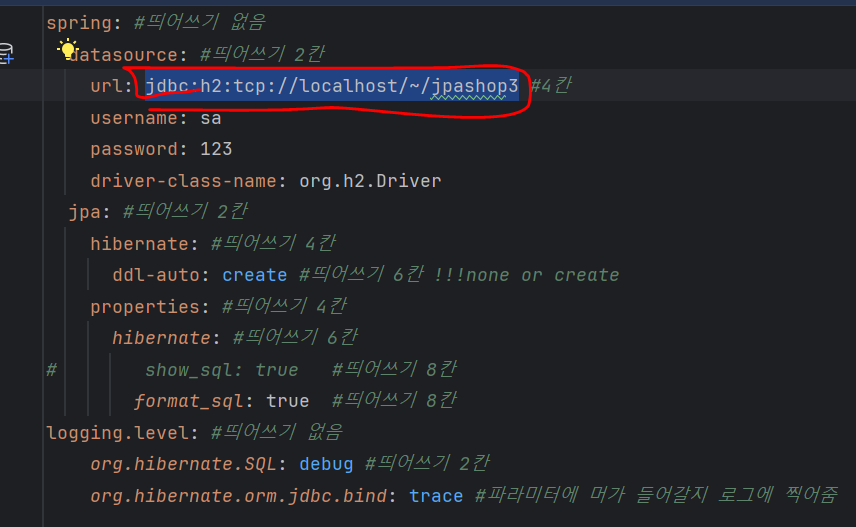This screenshot has height=527, width=856.
Task: Click the 'create' value of ddl-auto
Action: tap(254, 275)
